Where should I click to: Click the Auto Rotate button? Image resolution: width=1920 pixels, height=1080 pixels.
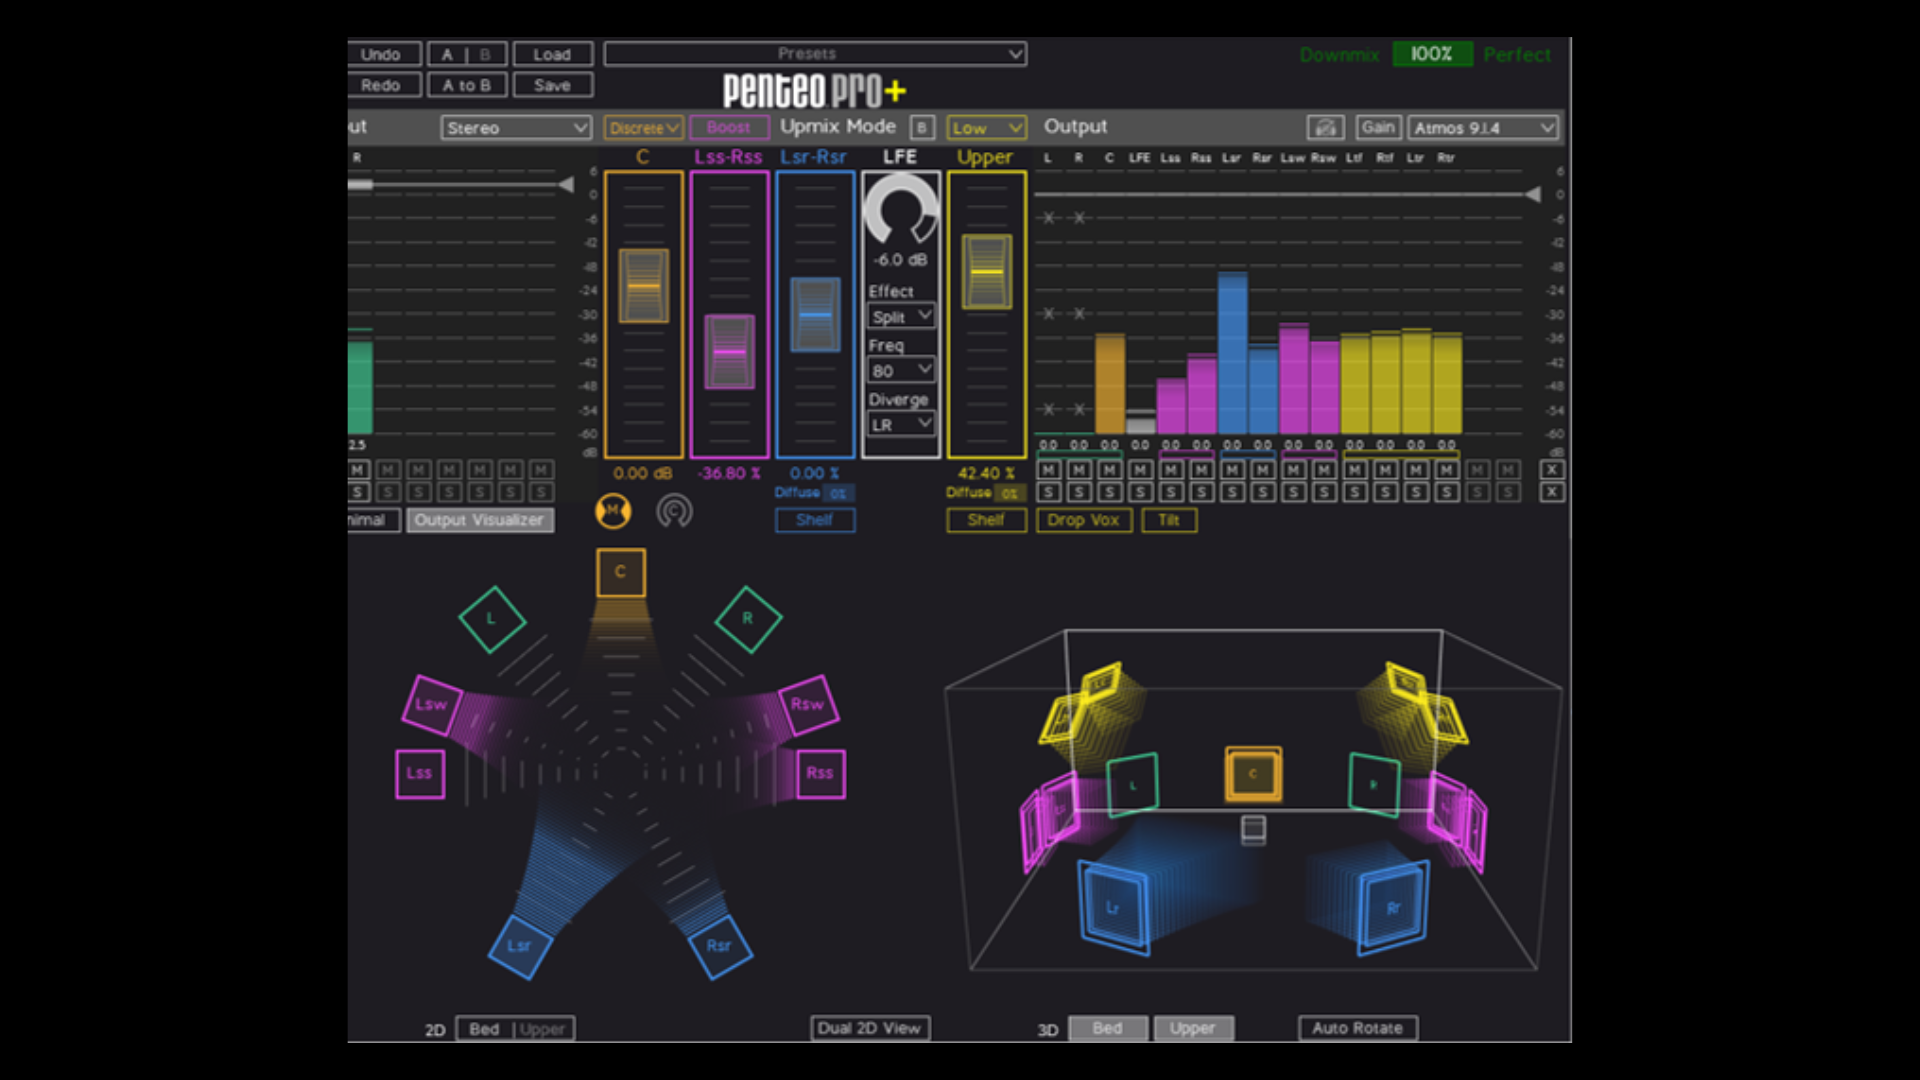1358,1028
